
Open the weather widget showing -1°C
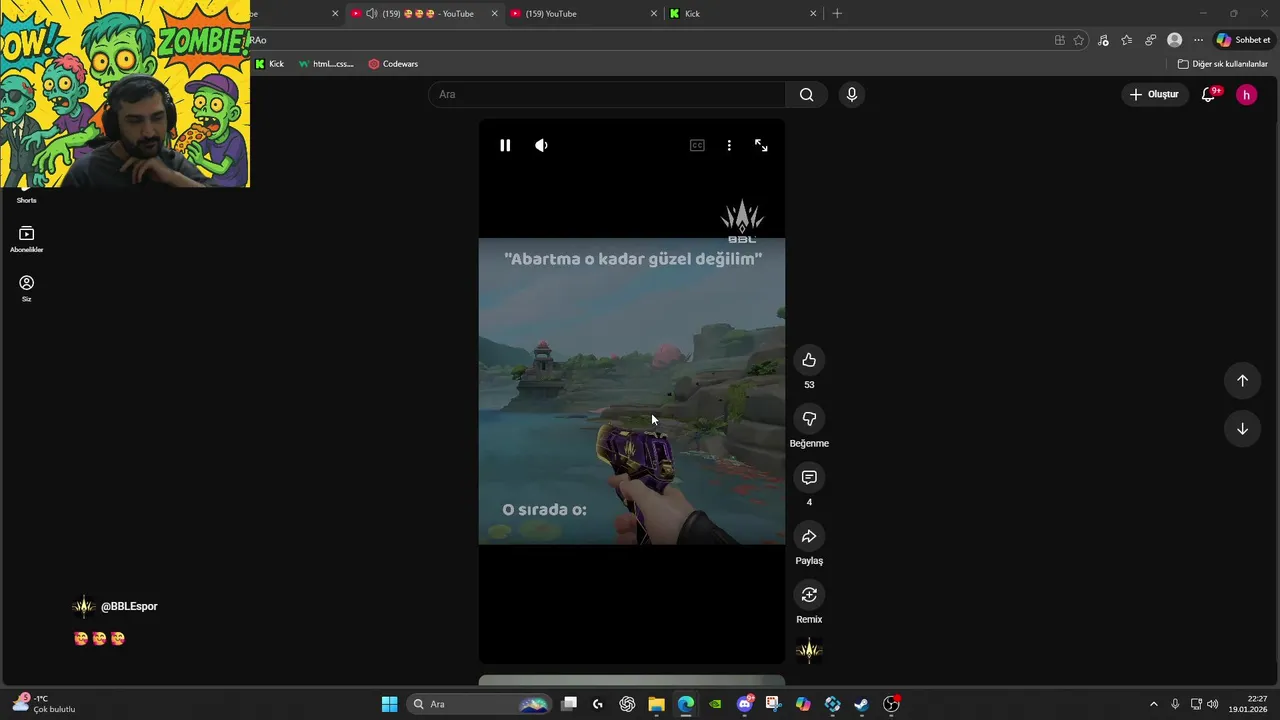45,704
